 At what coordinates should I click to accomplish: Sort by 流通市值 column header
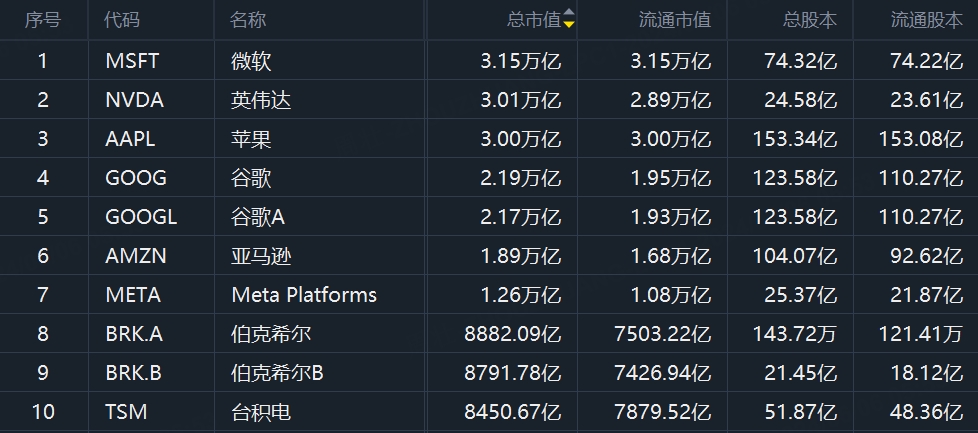click(675, 21)
